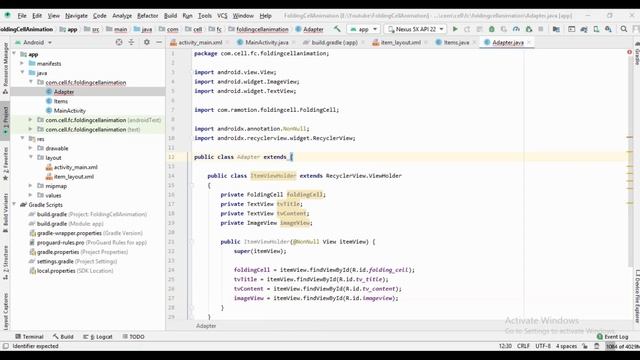Click the scroll-from-source target icon in the Project panel
The width and height of the screenshot is (640, 360).
[x=119, y=42]
